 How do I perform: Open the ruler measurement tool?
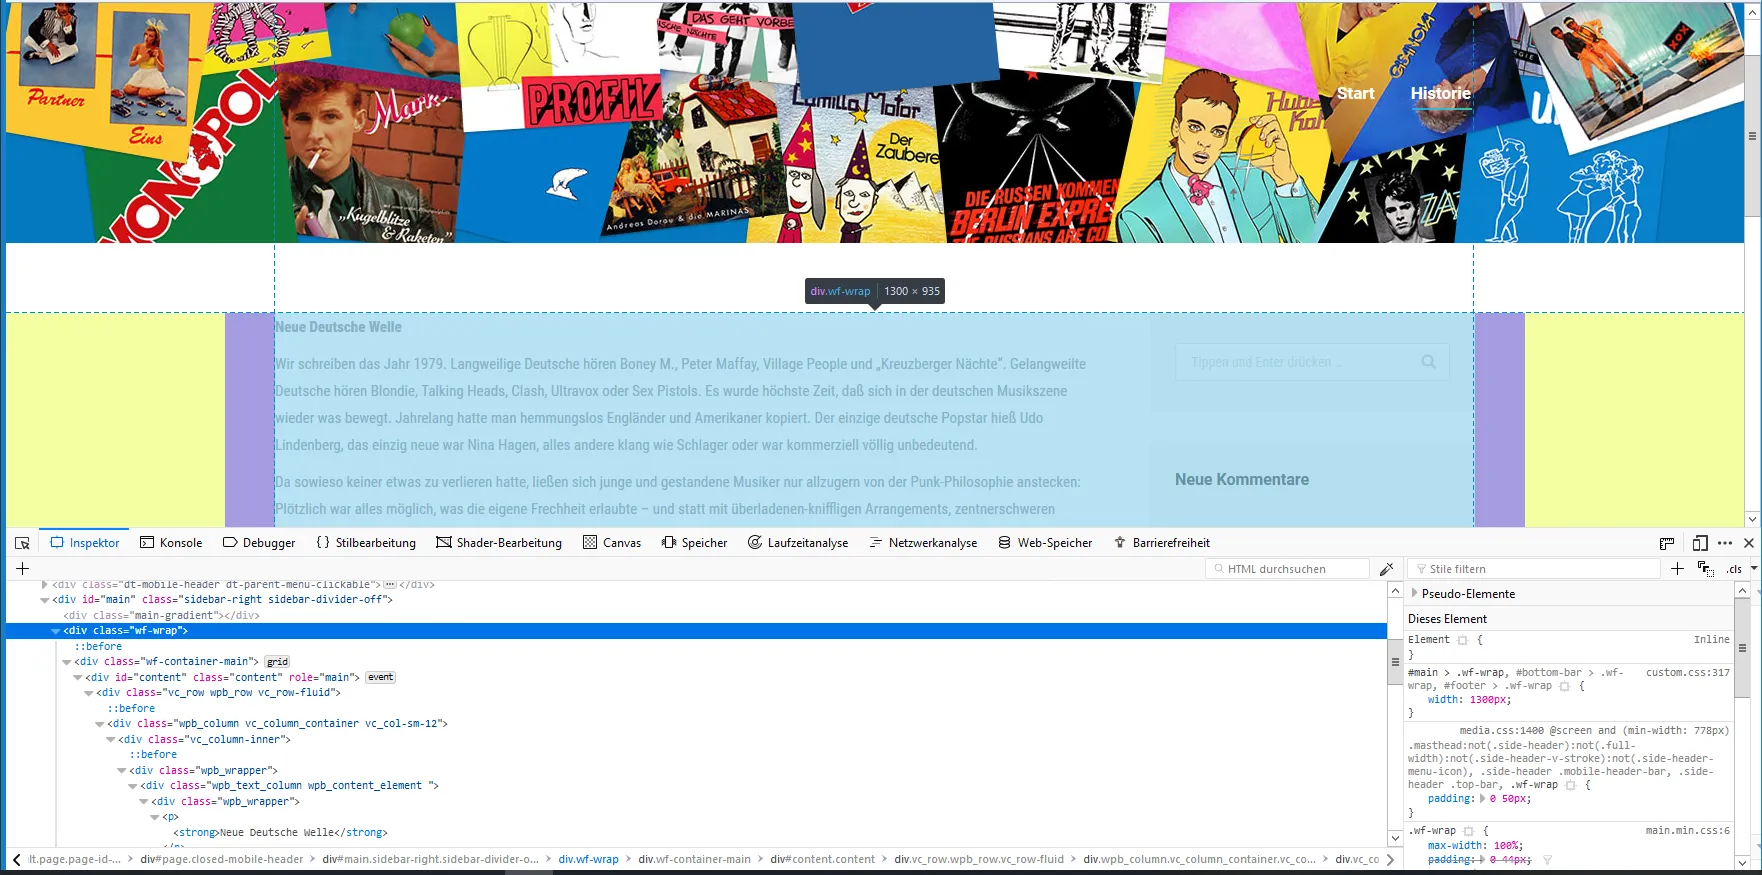tap(1667, 543)
